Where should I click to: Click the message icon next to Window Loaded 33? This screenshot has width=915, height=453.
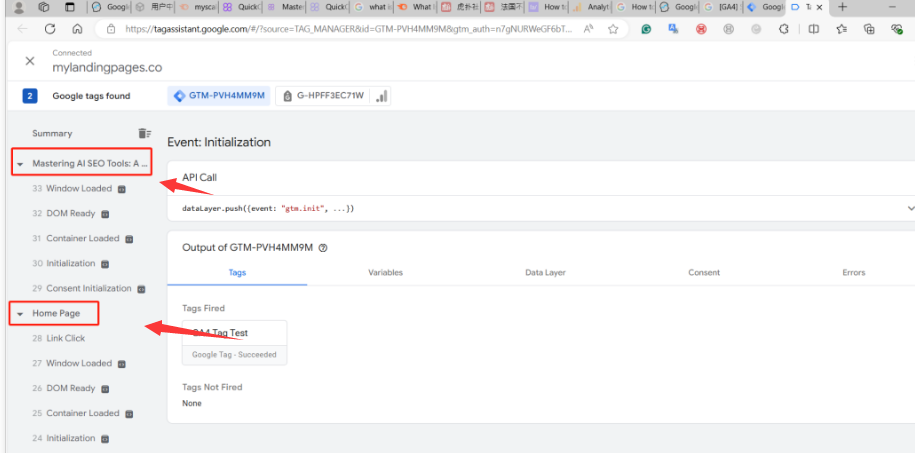coord(122,189)
